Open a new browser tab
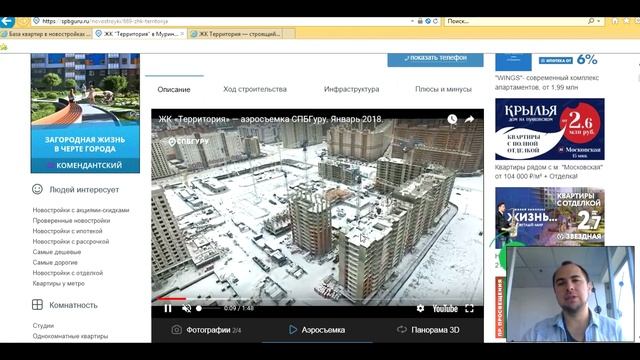The image size is (640, 360). [x=289, y=34]
